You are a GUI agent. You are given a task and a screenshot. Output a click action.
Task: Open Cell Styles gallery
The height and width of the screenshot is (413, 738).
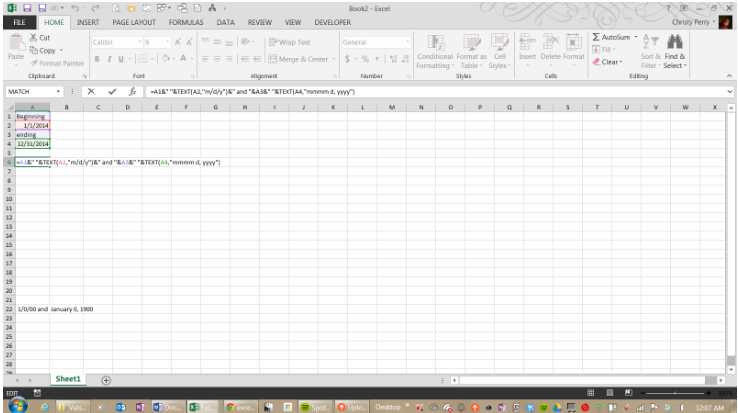[x=499, y=51]
